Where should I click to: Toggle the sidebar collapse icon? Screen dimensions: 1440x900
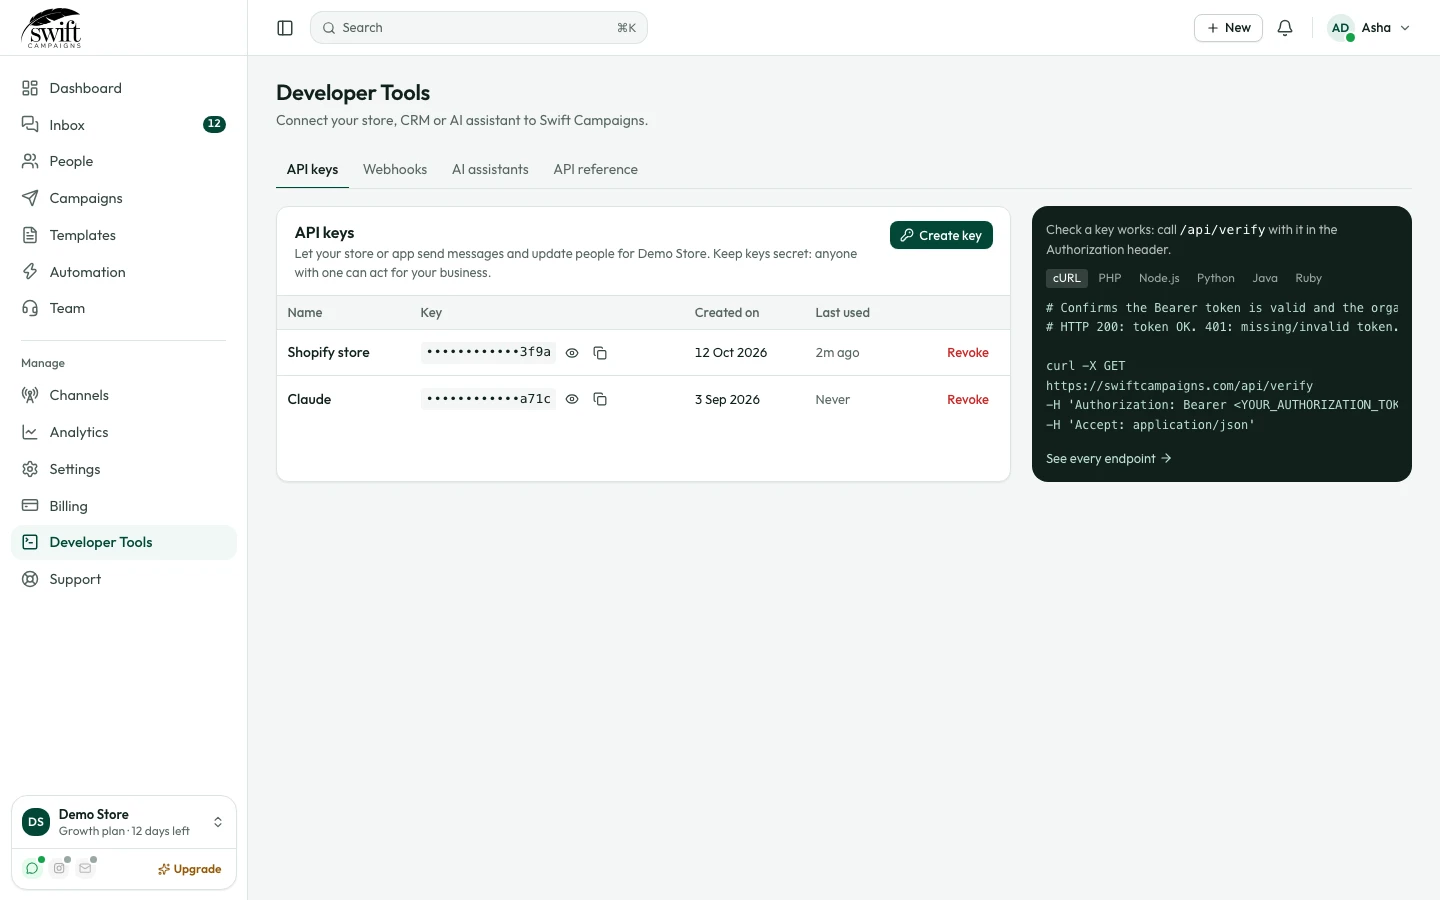pos(285,28)
